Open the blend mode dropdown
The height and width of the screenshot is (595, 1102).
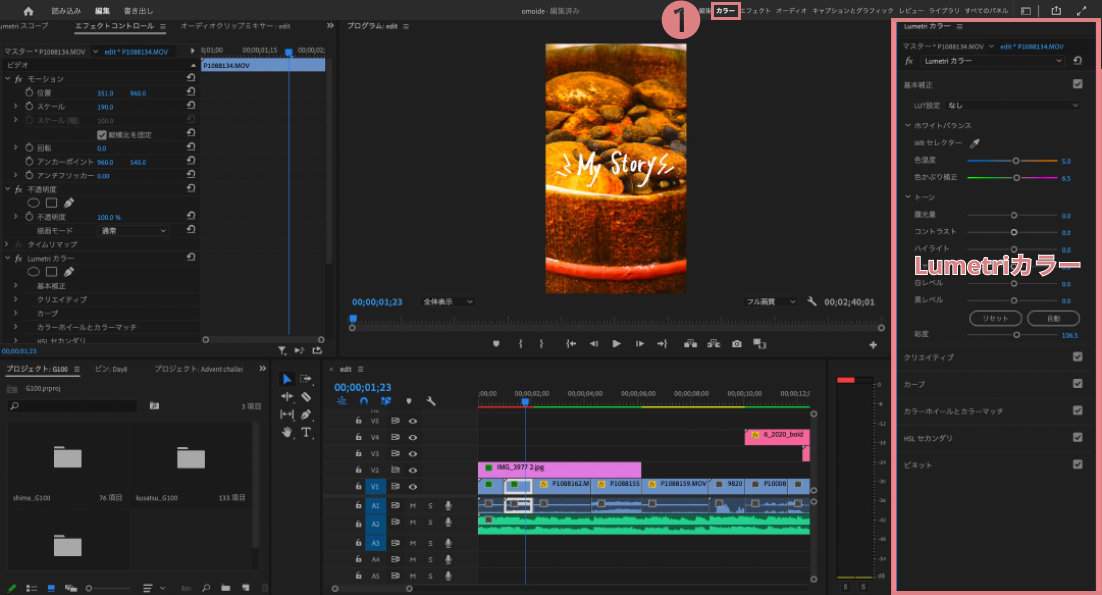click(132, 230)
